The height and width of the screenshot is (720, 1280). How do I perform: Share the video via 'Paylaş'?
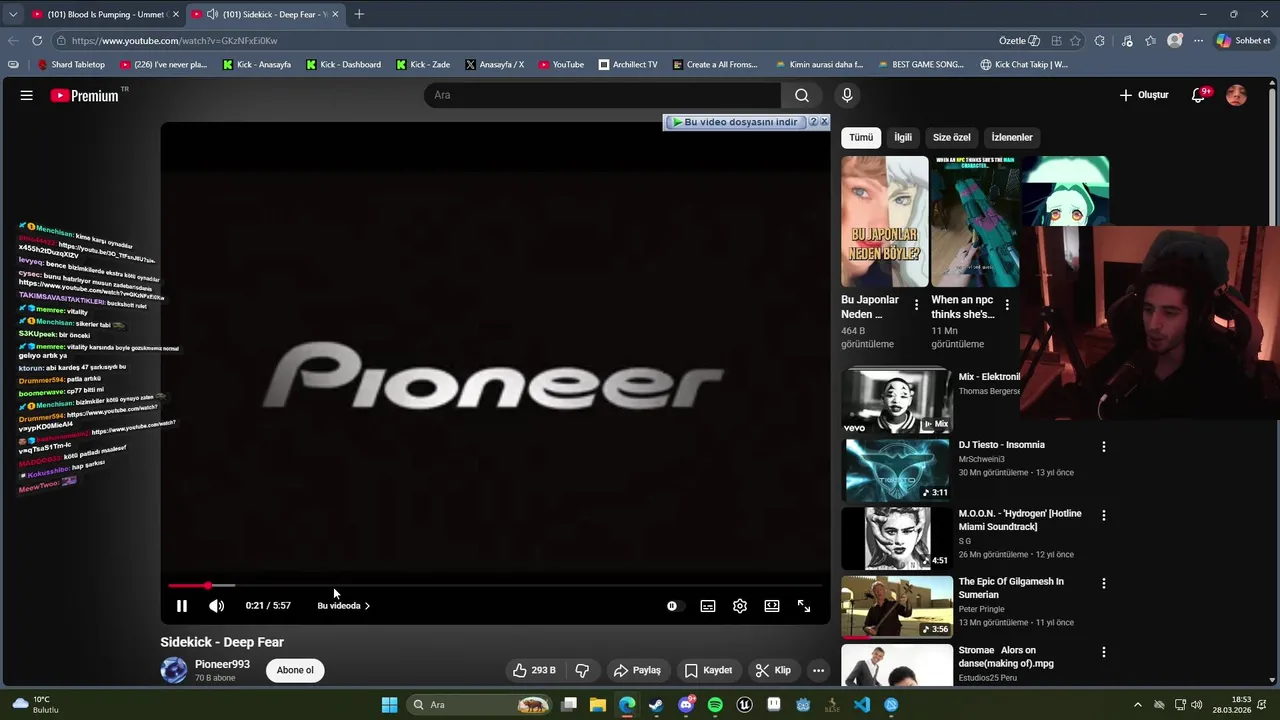coord(638,670)
